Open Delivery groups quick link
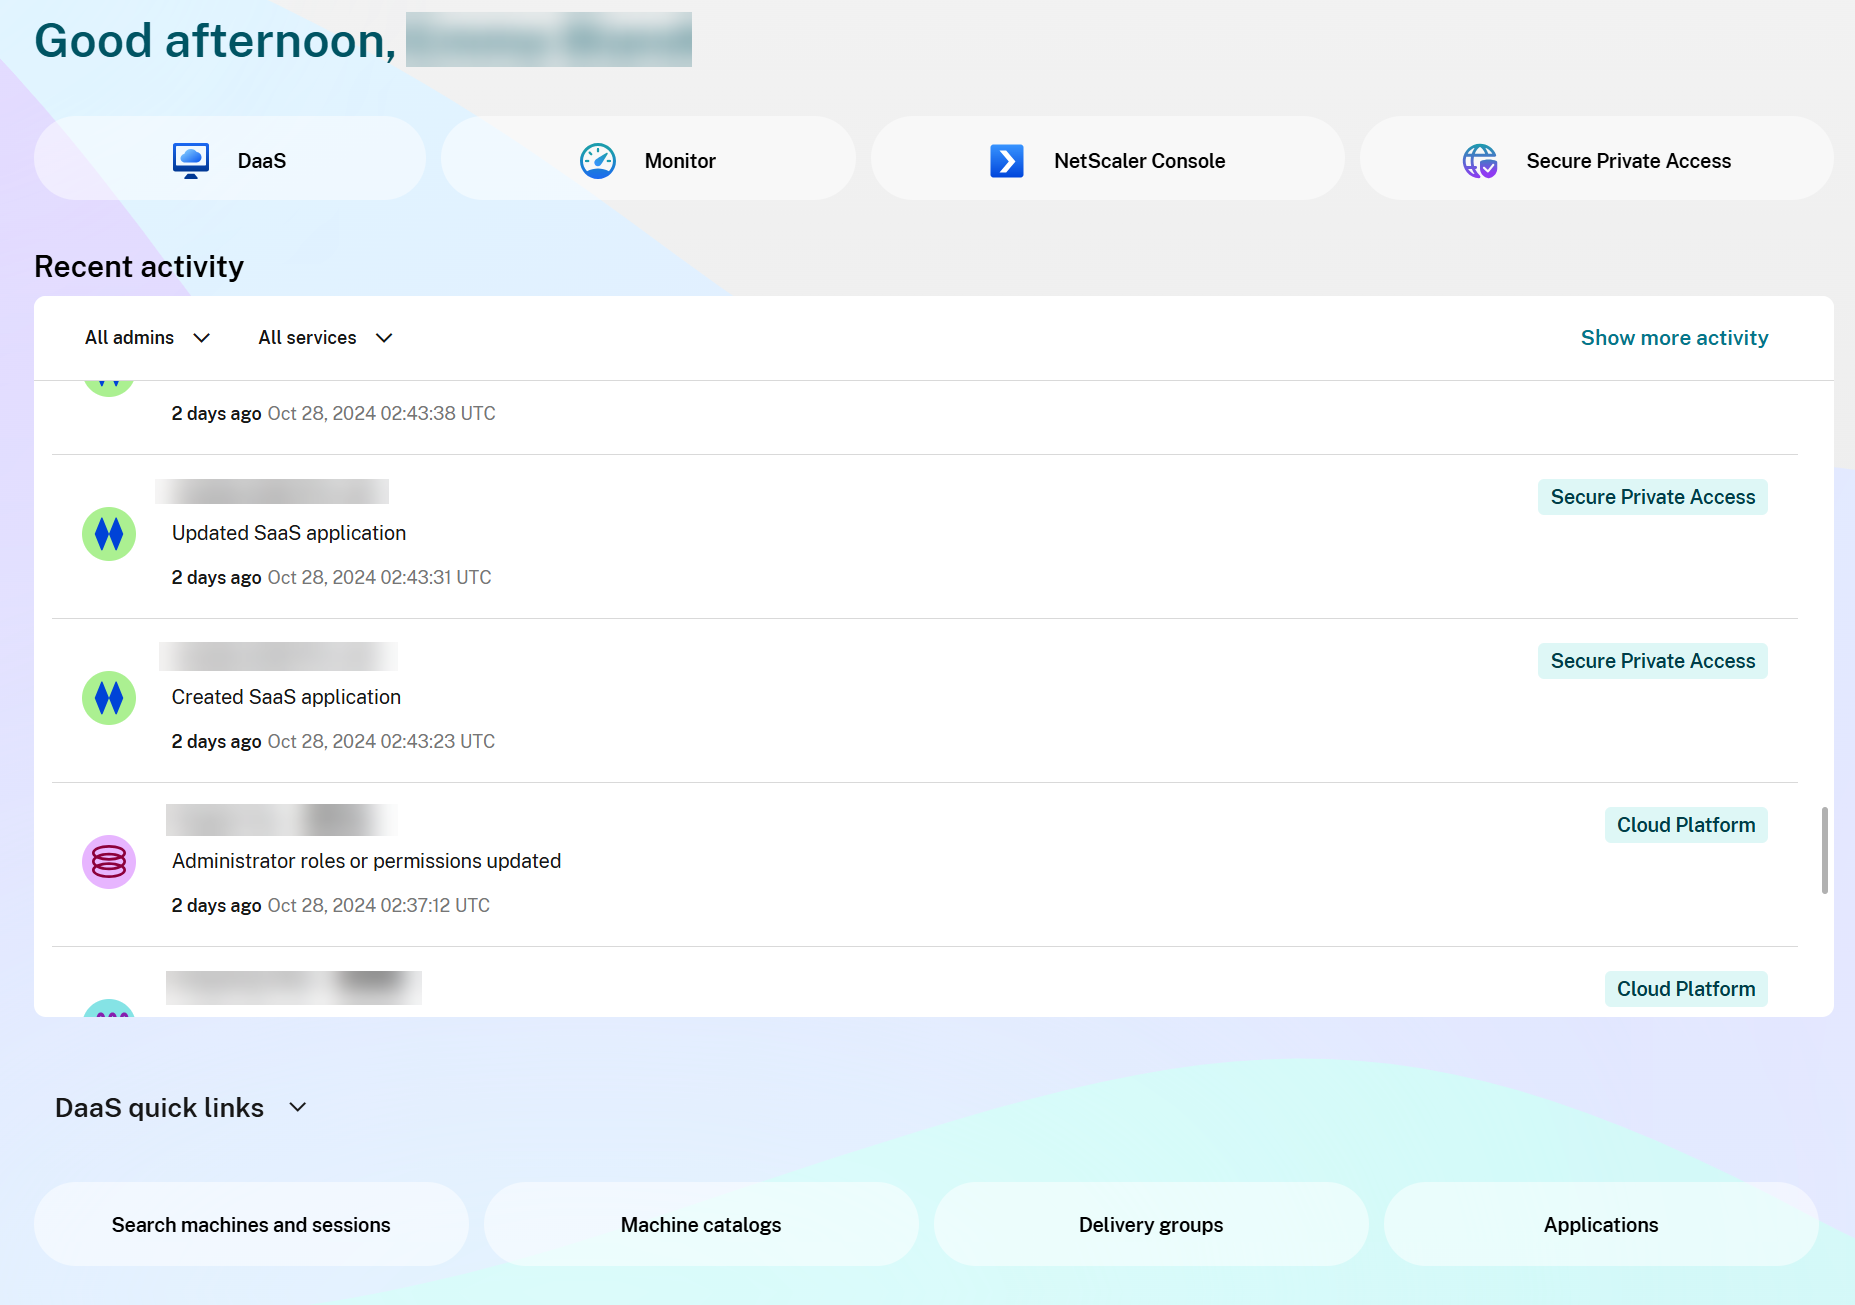Screen dimensions: 1855x1305 coord(1151,1225)
